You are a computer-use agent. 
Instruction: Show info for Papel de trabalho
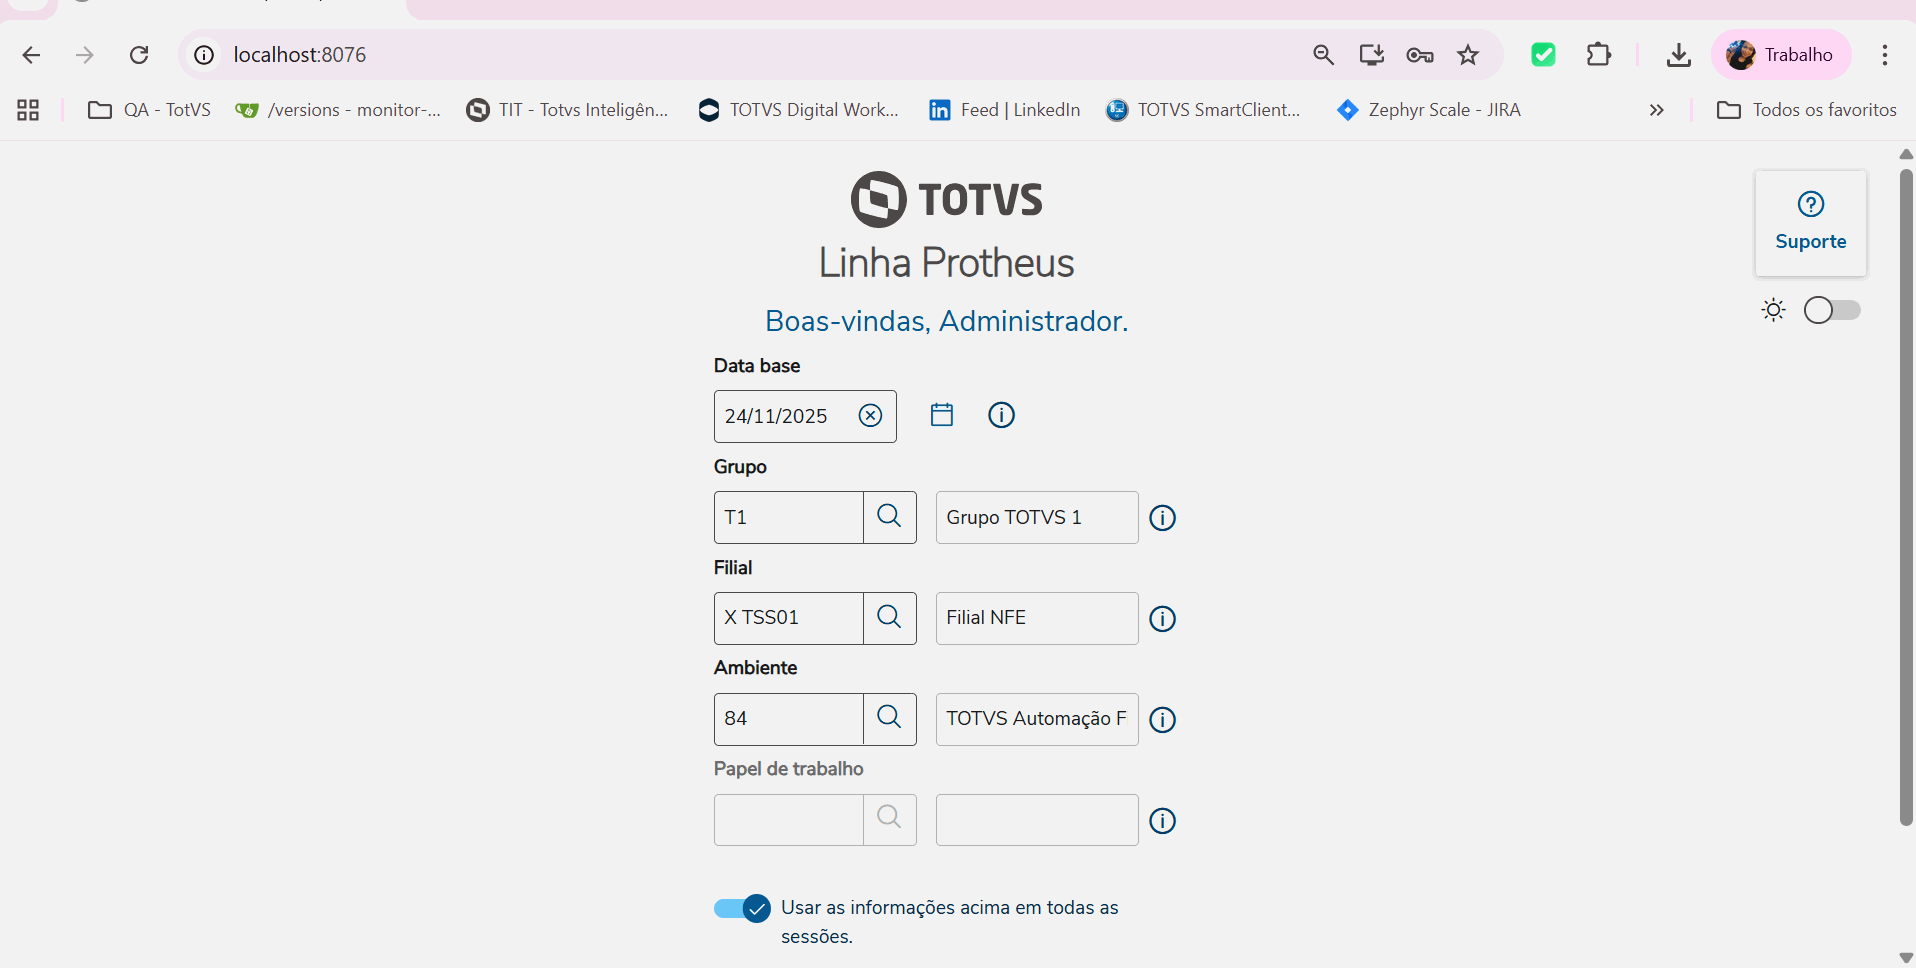coord(1162,821)
